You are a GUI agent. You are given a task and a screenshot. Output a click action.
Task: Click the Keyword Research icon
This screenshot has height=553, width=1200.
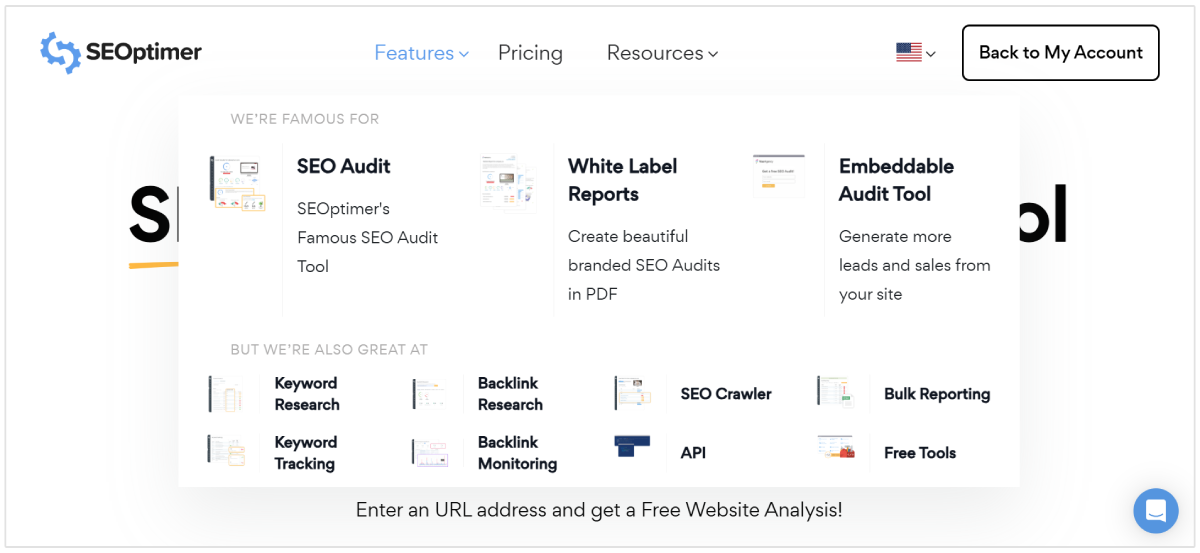(226, 394)
